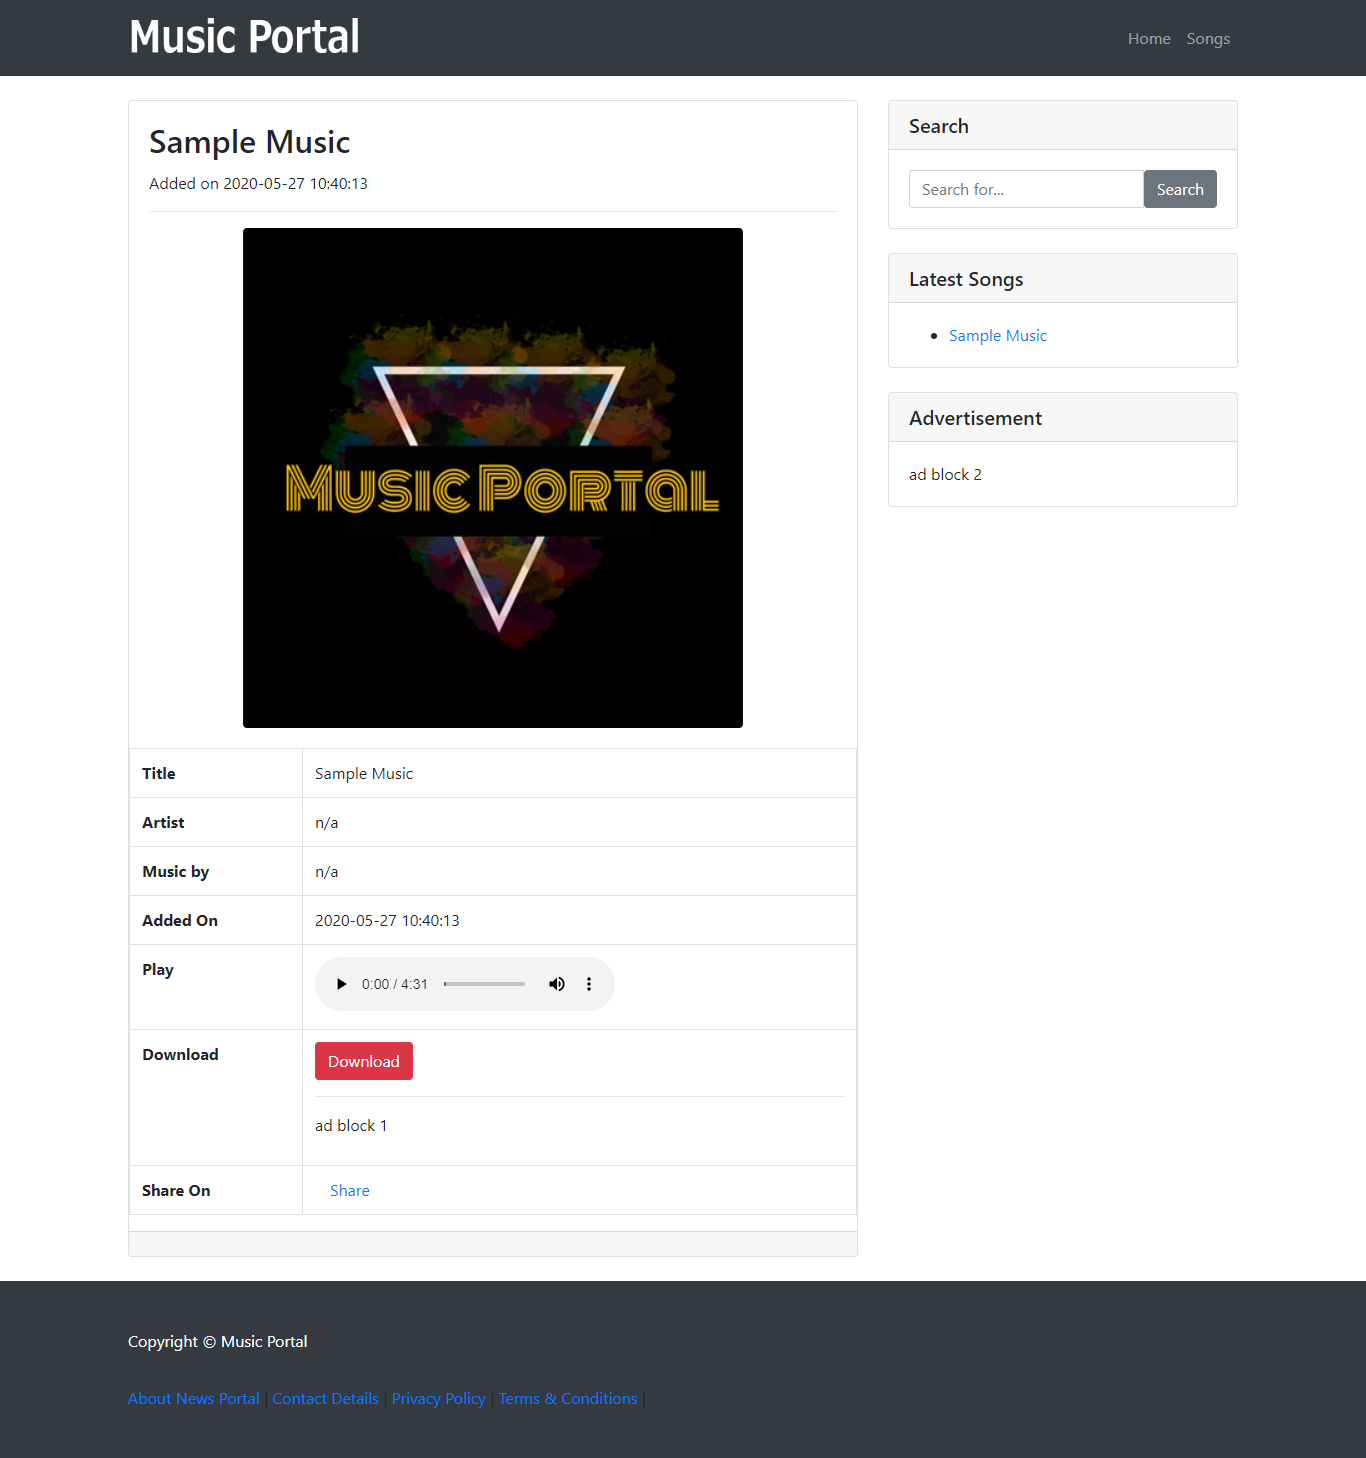Open more audio options via three-dot icon
Screen dimensions: 1366x1458
[589, 983]
